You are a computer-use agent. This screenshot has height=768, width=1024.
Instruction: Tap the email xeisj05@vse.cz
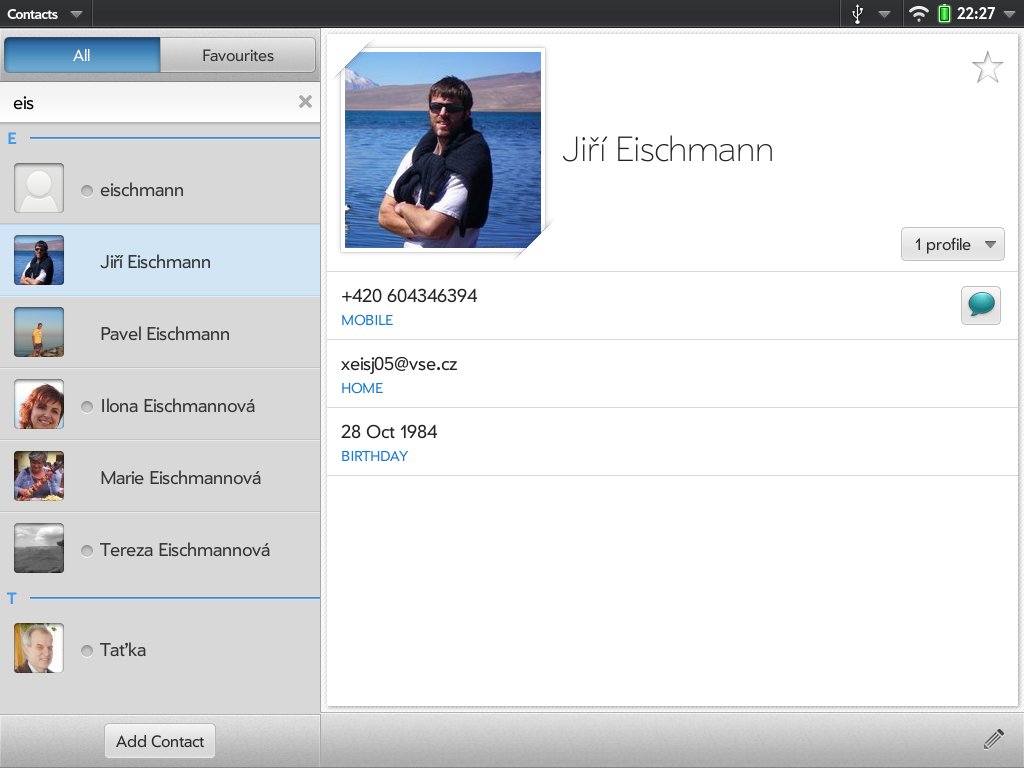coord(398,364)
